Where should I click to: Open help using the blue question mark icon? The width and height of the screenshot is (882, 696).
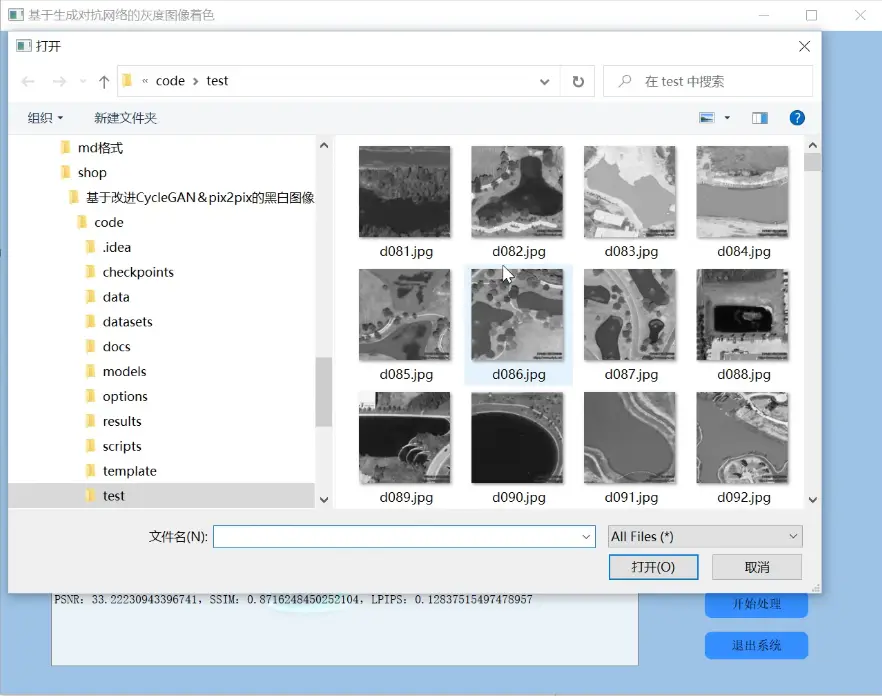(797, 117)
